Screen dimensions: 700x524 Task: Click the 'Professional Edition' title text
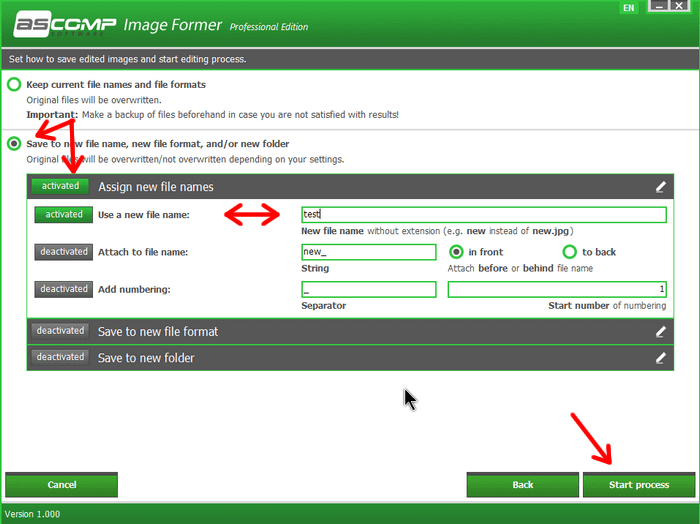pyautogui.click(x=269, y=27)
